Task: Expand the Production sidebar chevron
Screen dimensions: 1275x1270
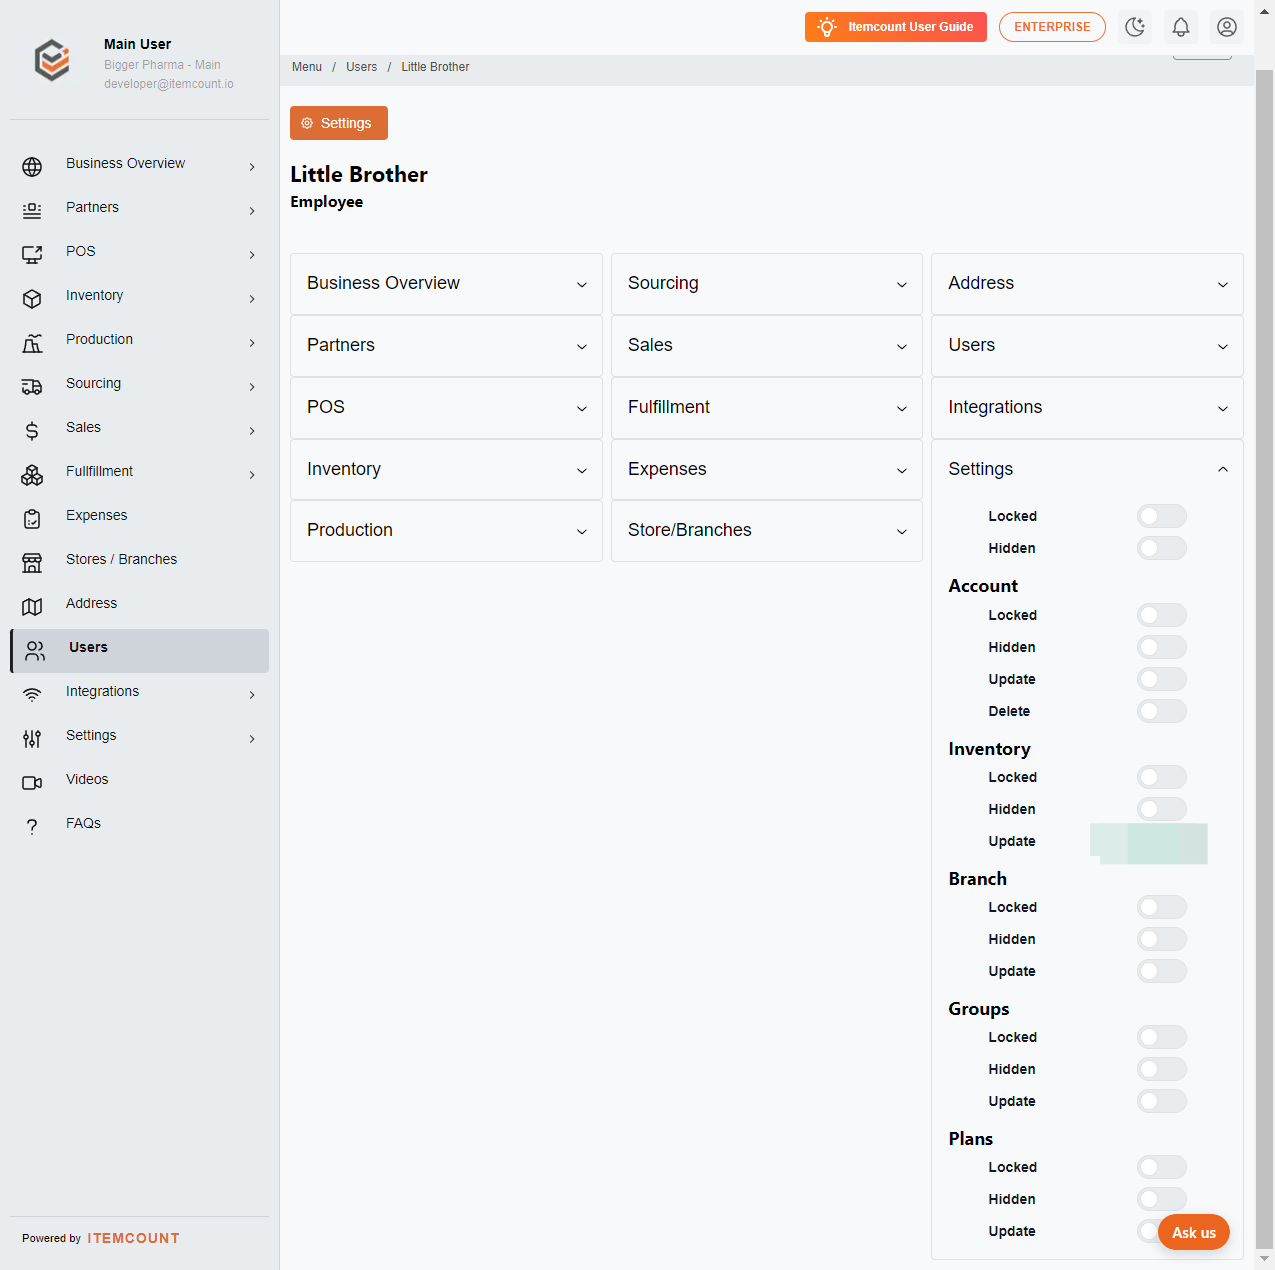Action: (252, 343)
